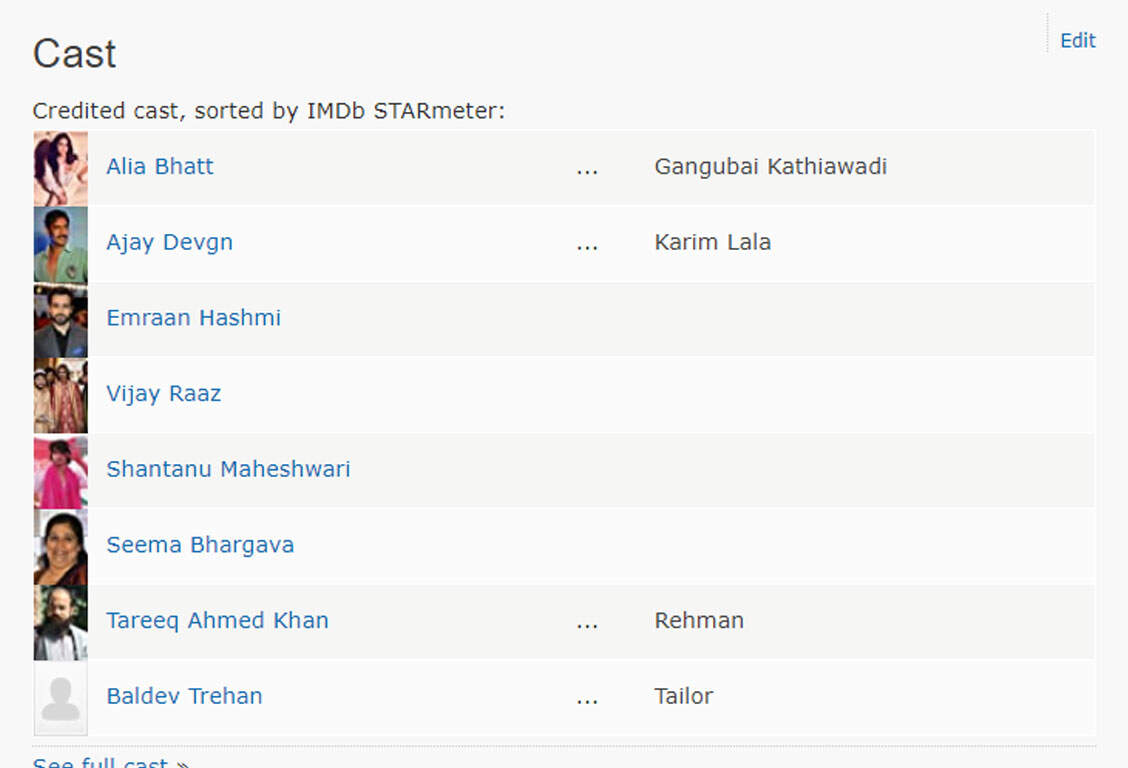Click Vijay Raaz's photo thumbnail
1128x768 pixels.
[x=60, y=396]
